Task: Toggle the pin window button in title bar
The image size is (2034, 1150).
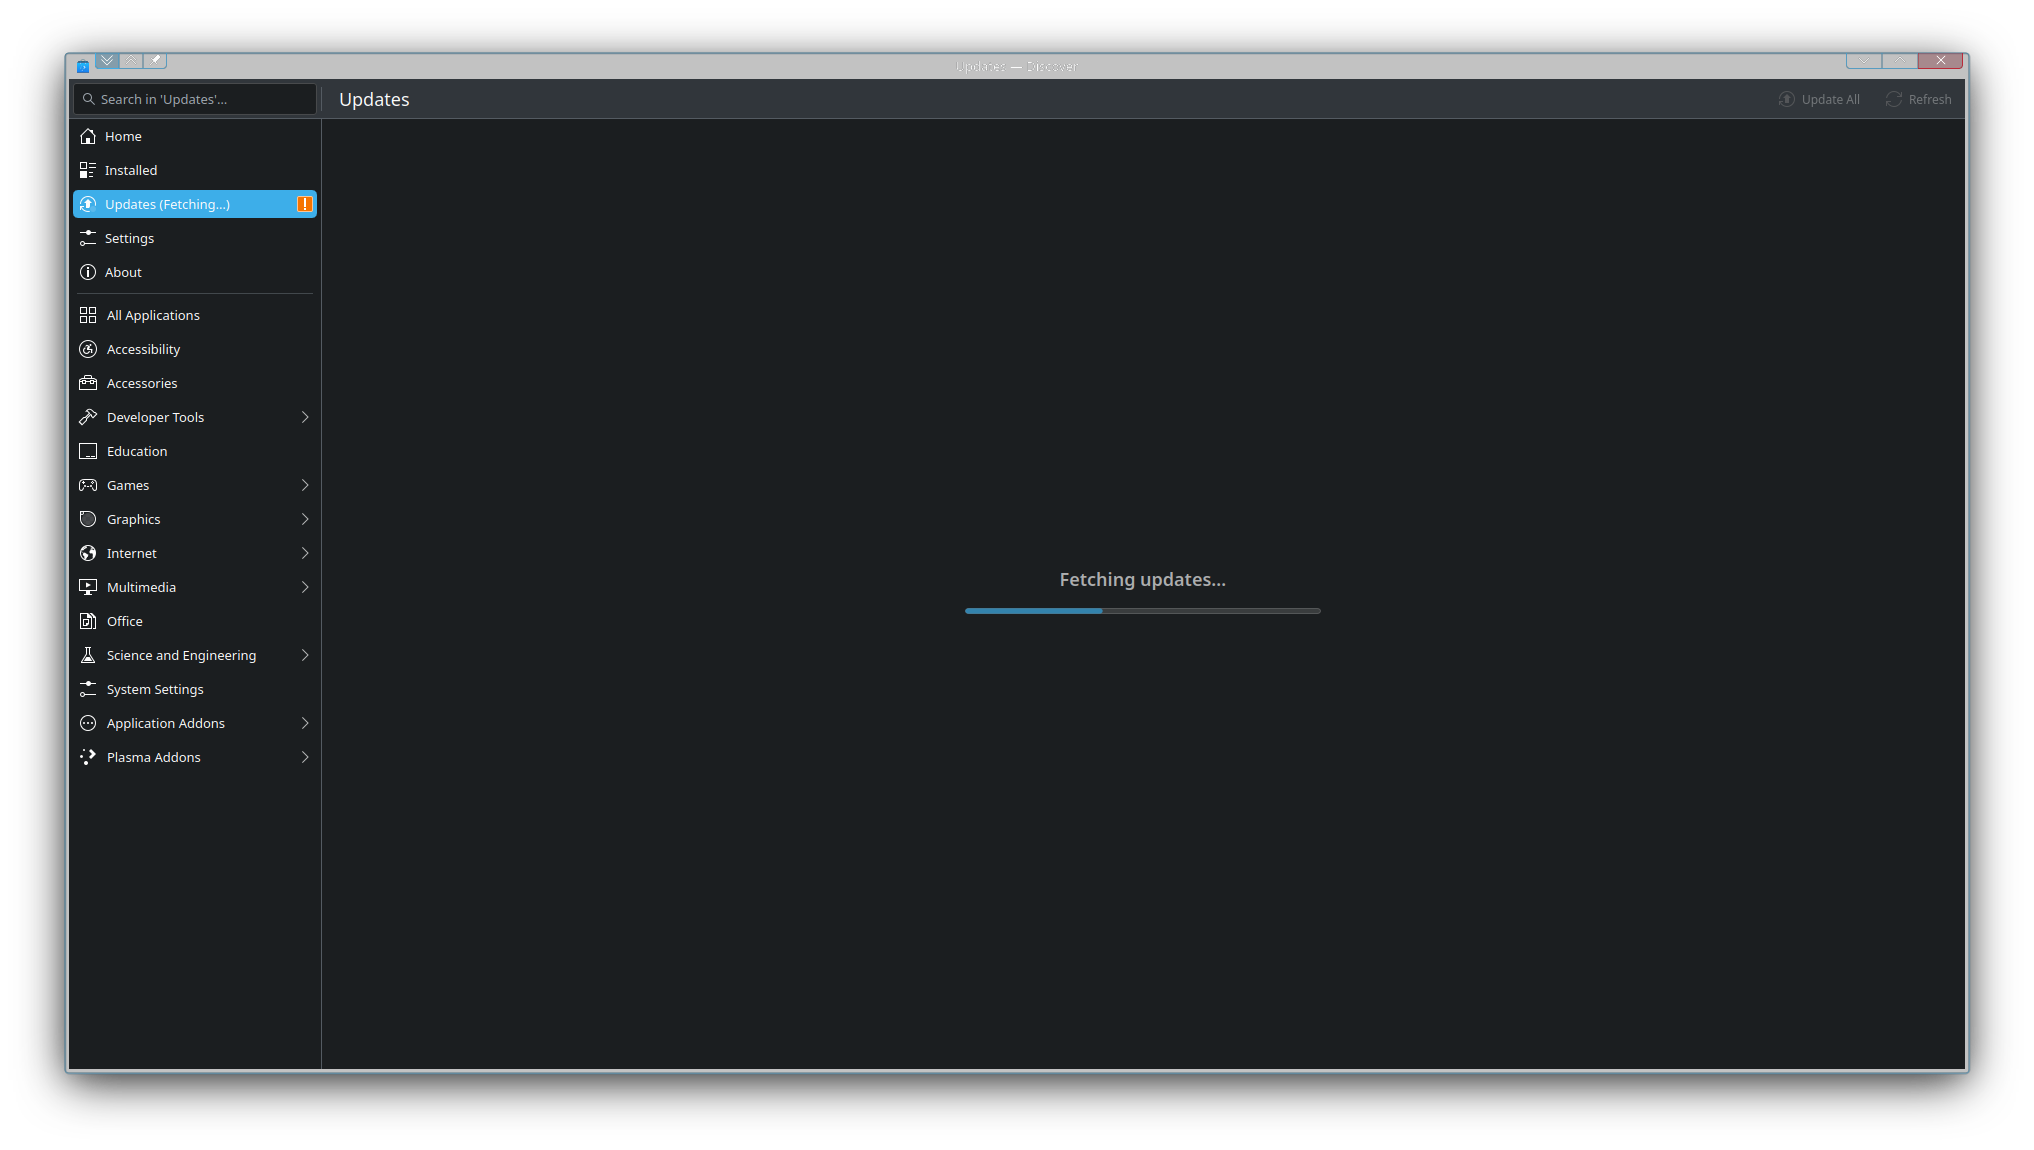Action: (155, 60)
